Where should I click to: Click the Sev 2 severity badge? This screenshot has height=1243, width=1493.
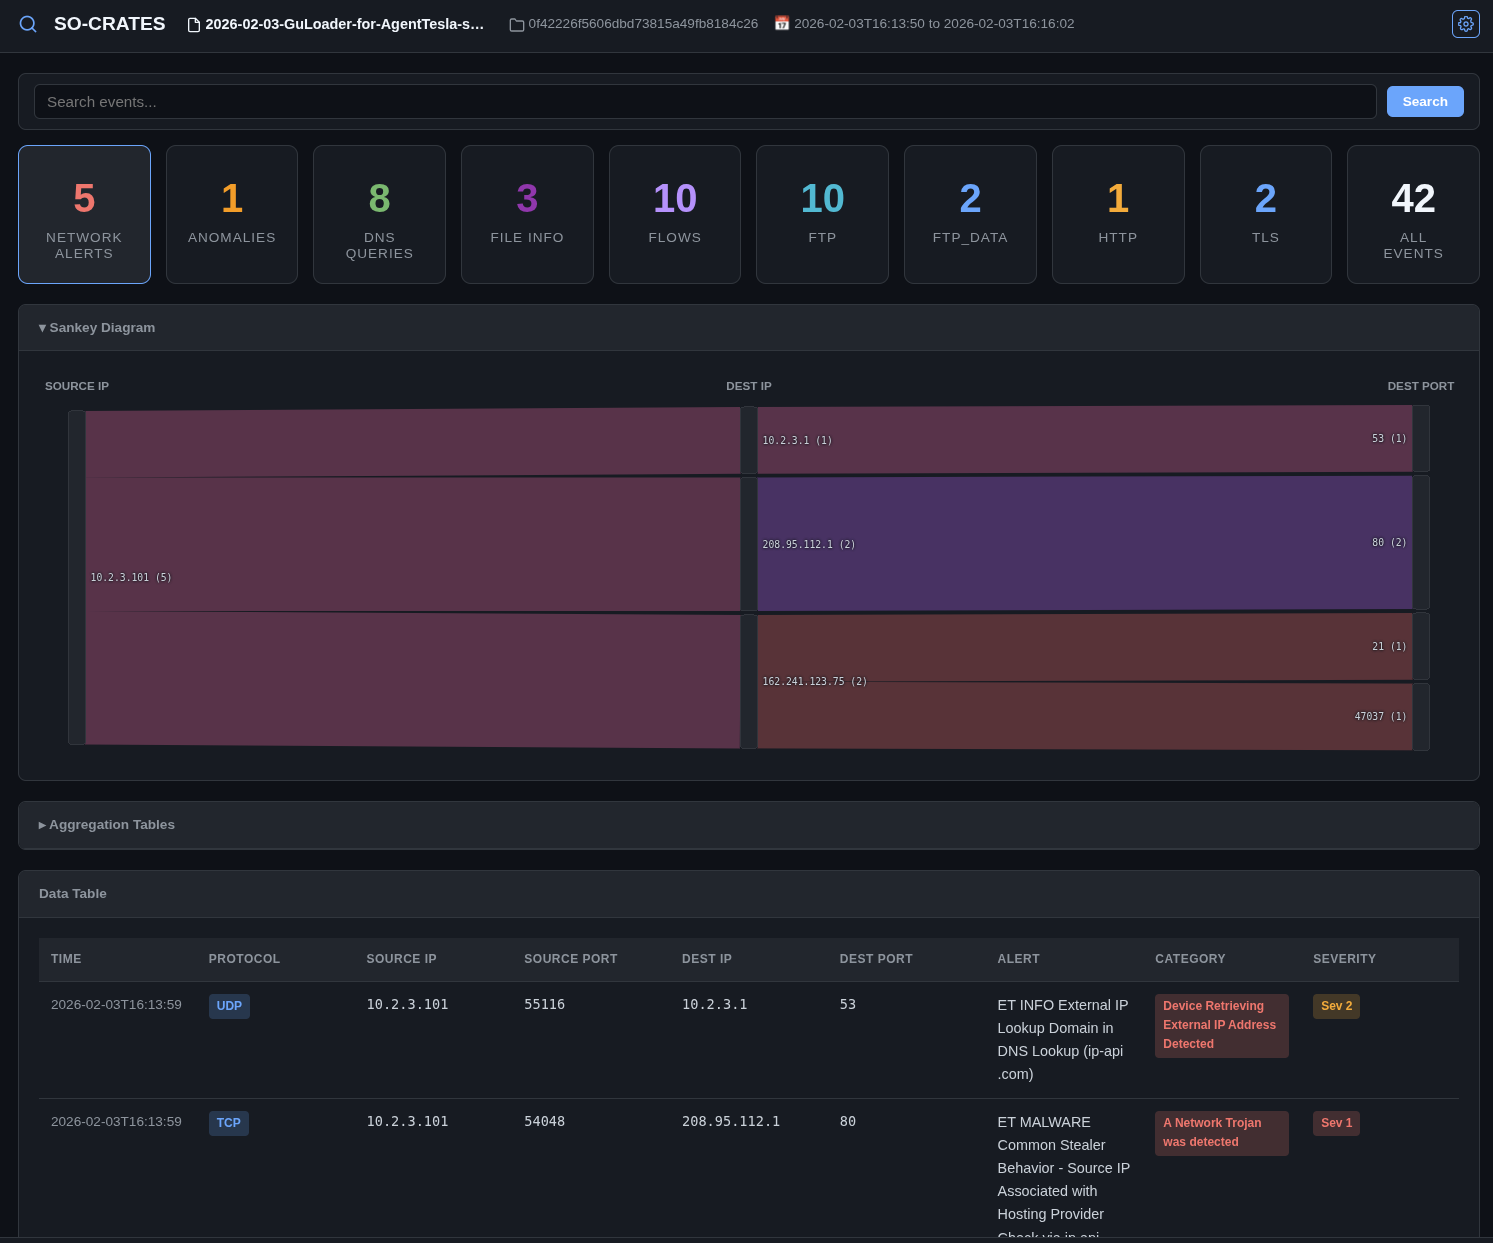[1336, 1006]
